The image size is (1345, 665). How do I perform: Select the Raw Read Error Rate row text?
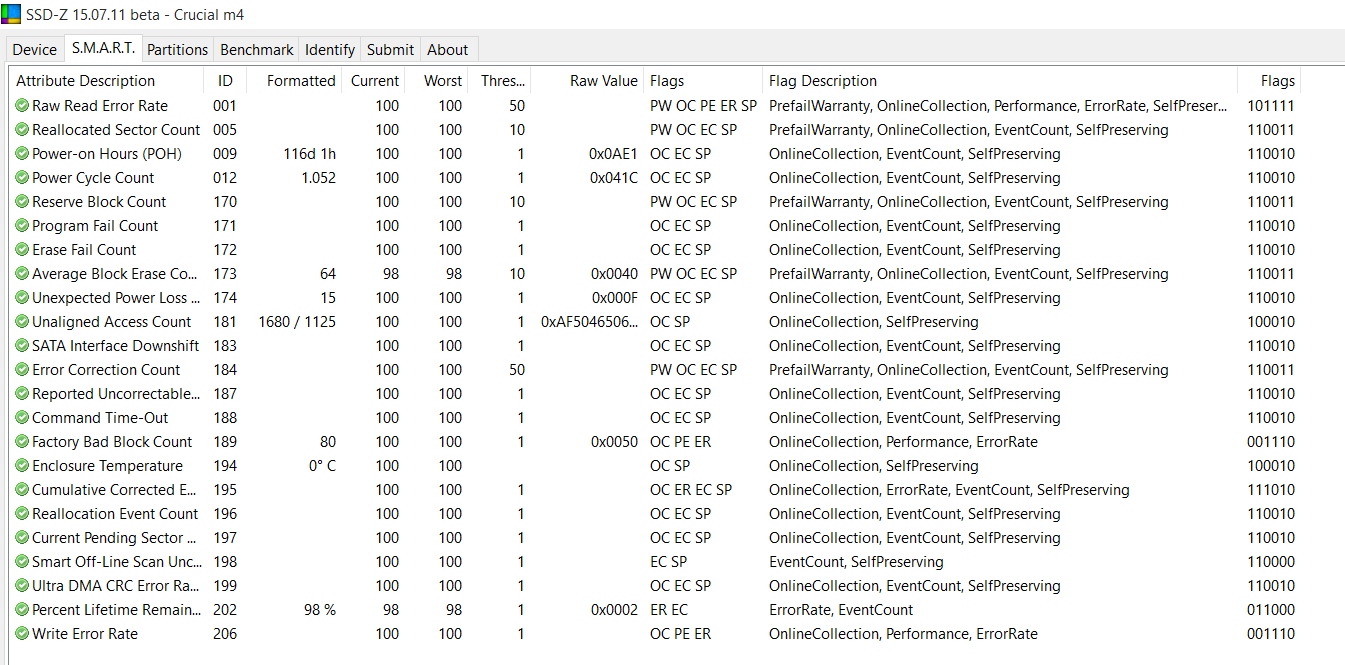coord(100,106)
